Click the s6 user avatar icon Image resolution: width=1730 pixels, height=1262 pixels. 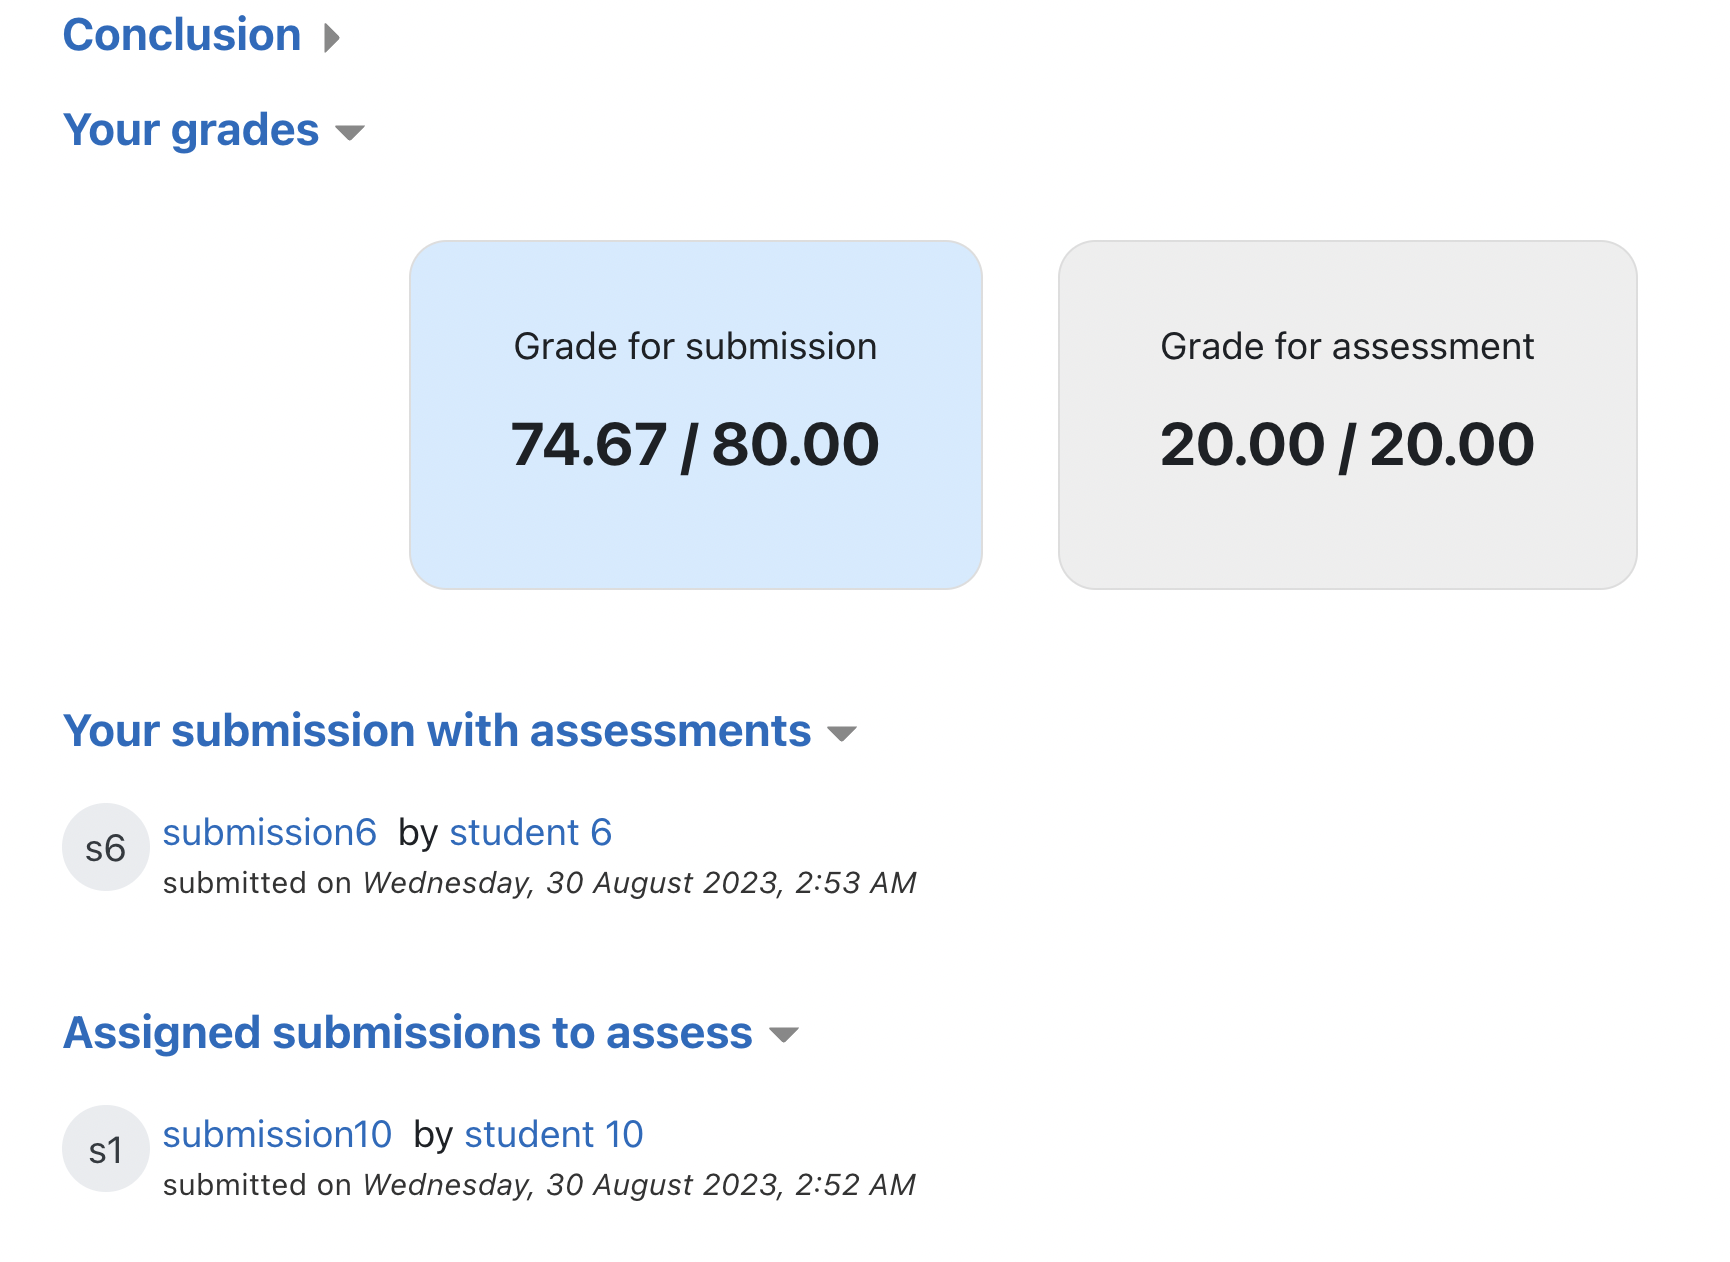pos(106,847)
